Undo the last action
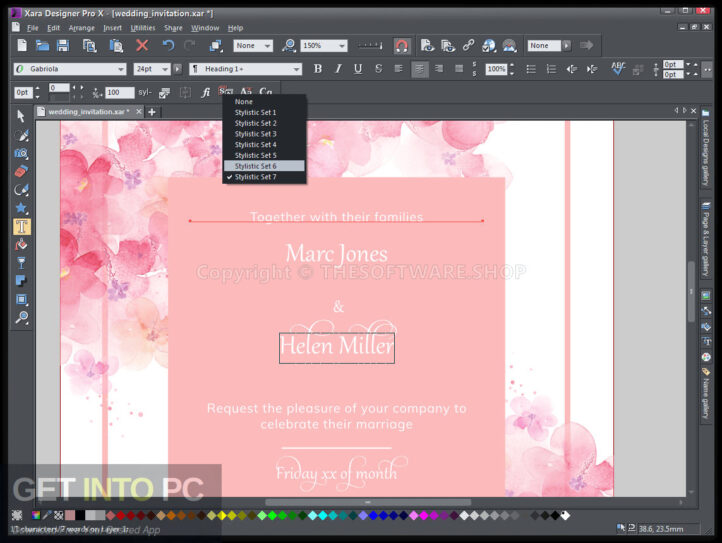This screenshot has height=543, width=722. pyautogui.click(x=168, y=45)
